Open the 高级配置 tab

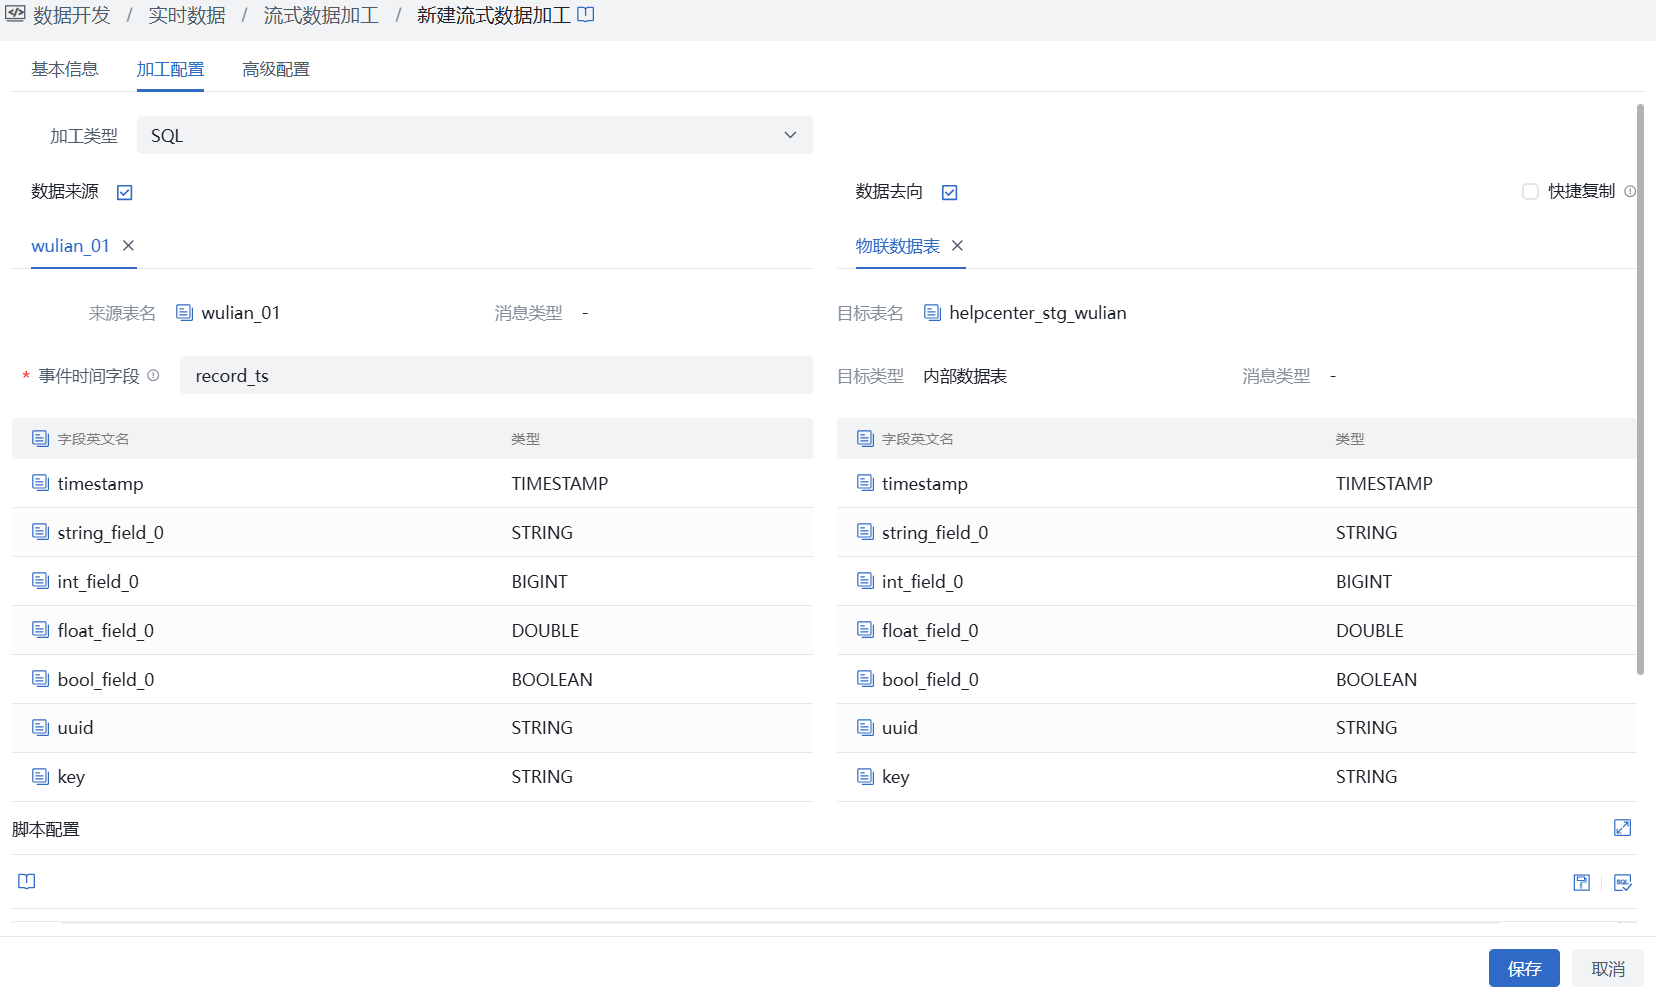pos(276,69)
